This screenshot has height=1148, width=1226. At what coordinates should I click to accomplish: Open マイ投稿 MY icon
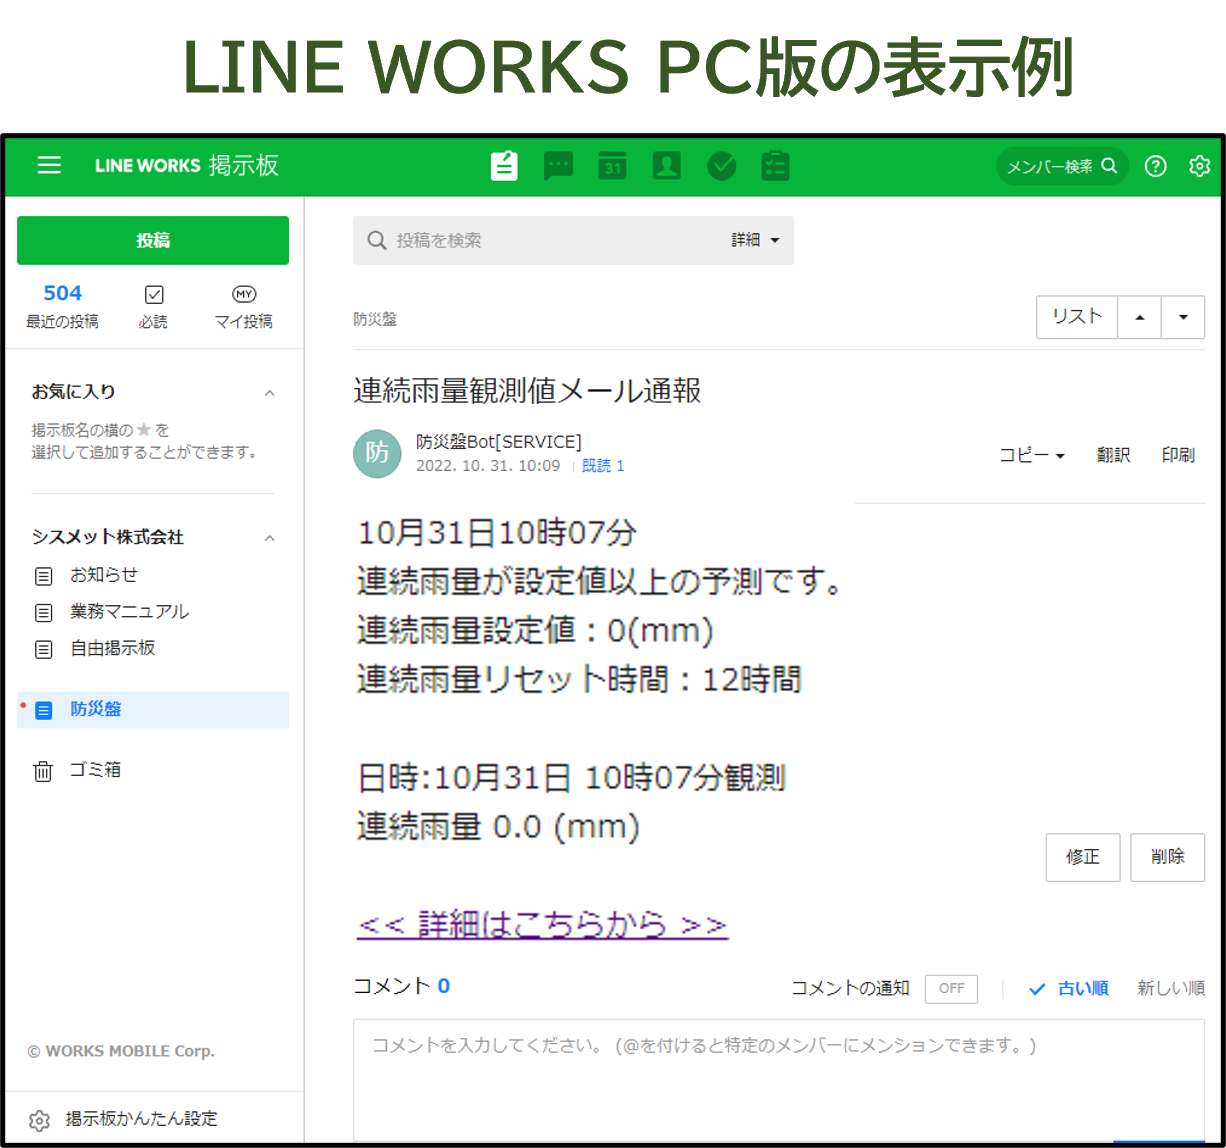tap(244, 294)
